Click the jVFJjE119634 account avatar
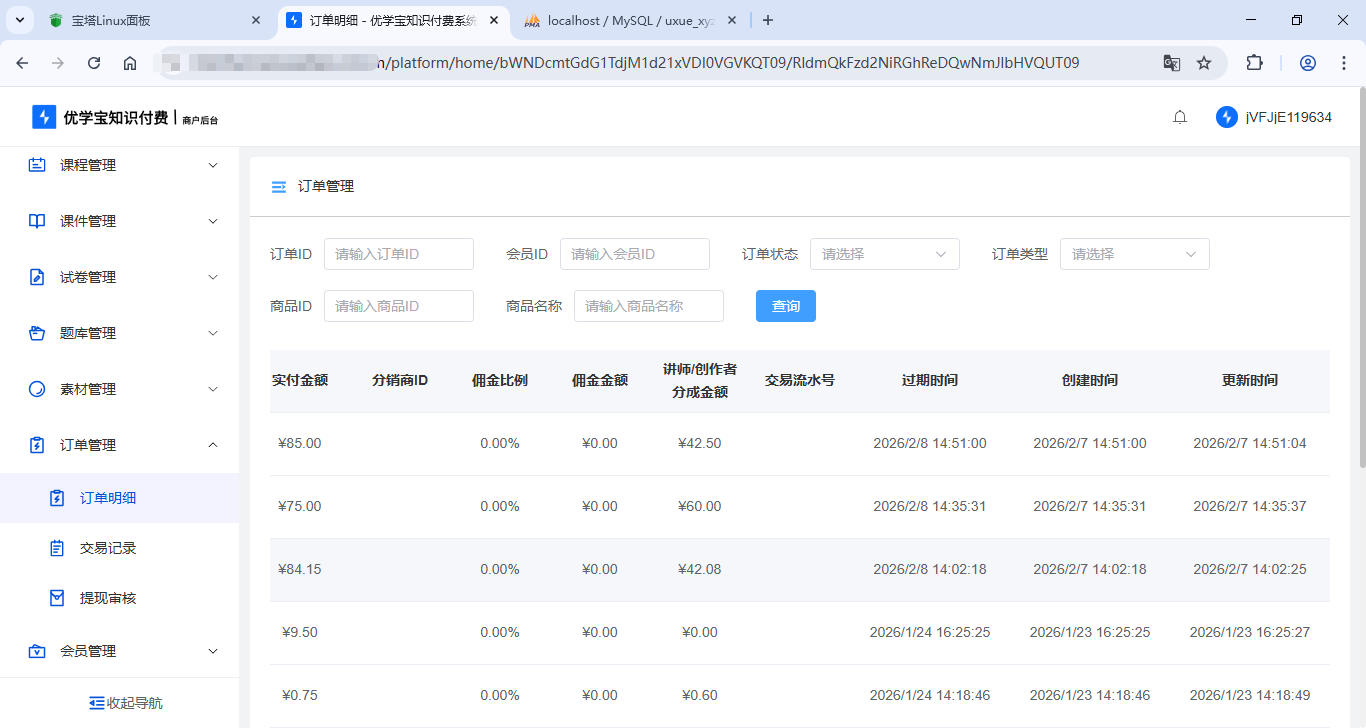This screenshot has height=728, width=1366. pos(1226,116)
